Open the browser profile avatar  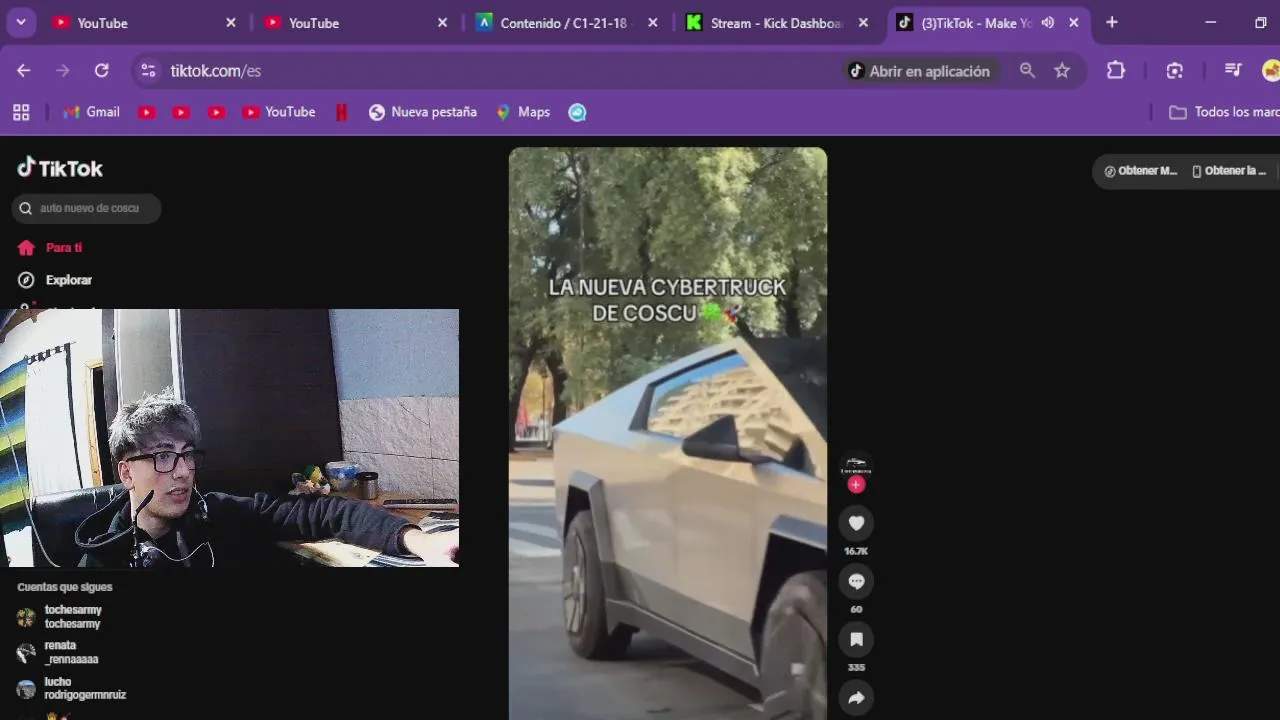[x=1271, y=70]
